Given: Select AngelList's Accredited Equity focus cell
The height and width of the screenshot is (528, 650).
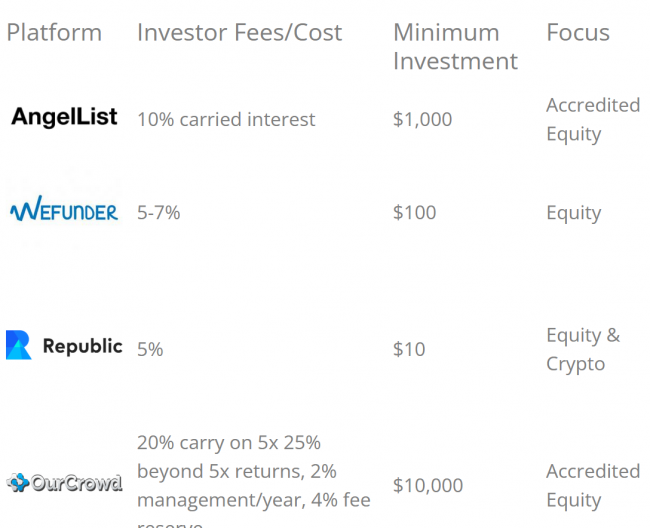Looking at the screenshot, I should (x=593, y=120).
